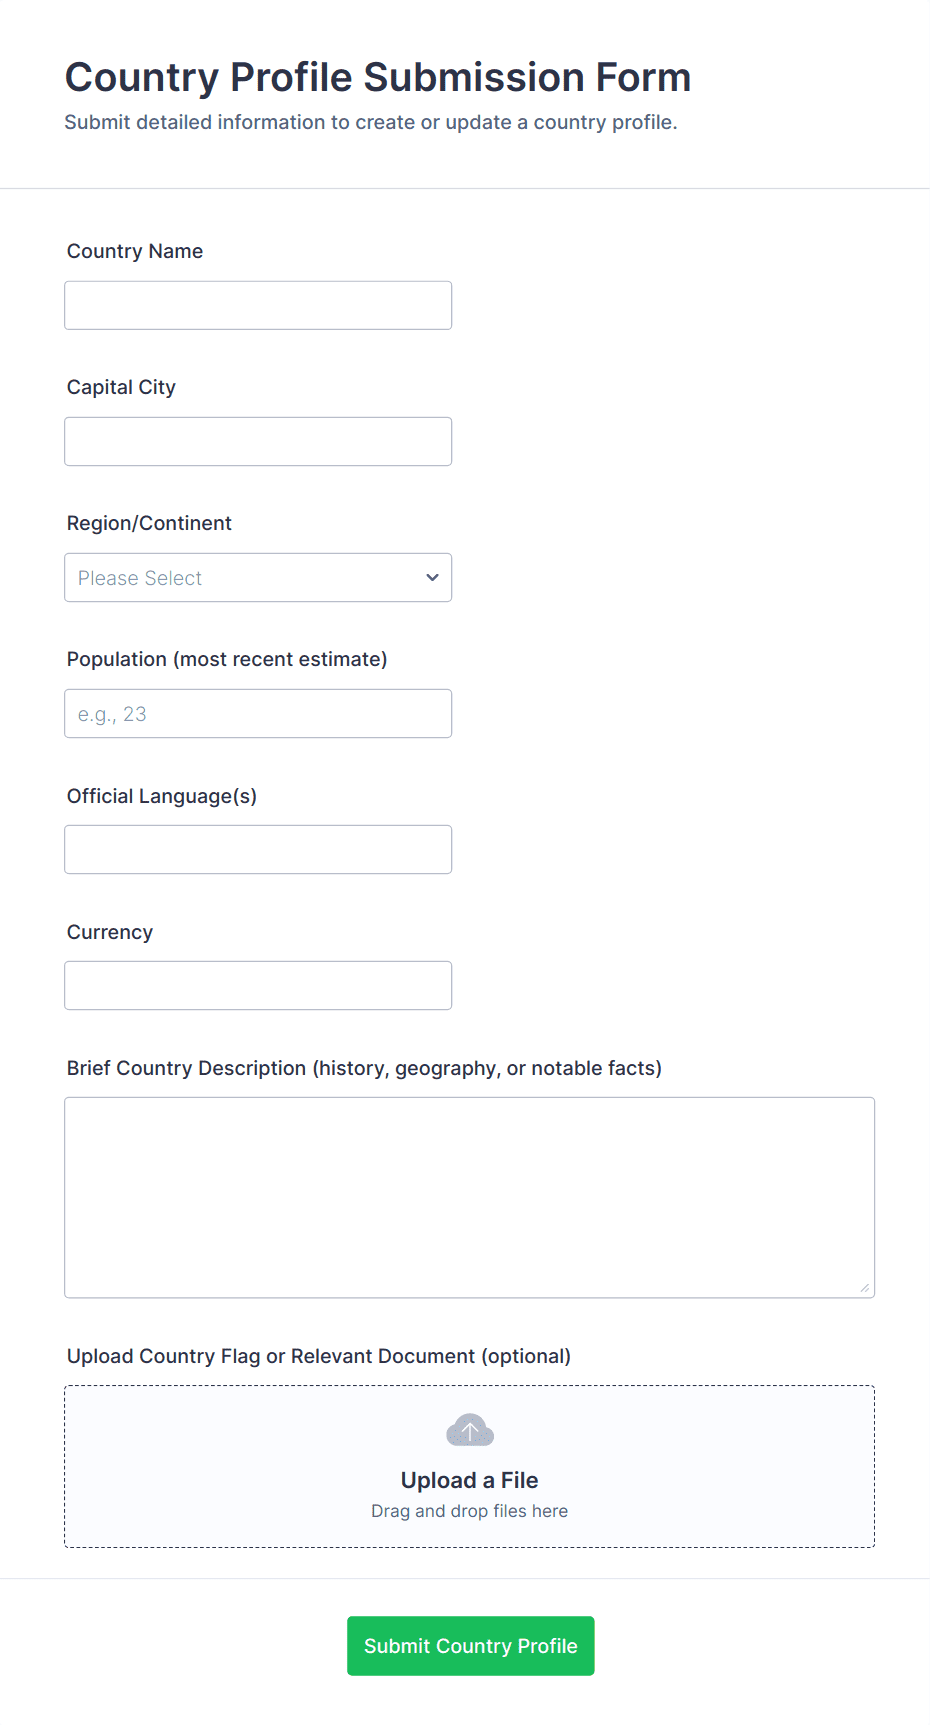The height and width of the screenshot is (1725, 930).
Task: Click the Upload a File label
Action: pos(469,1480)
